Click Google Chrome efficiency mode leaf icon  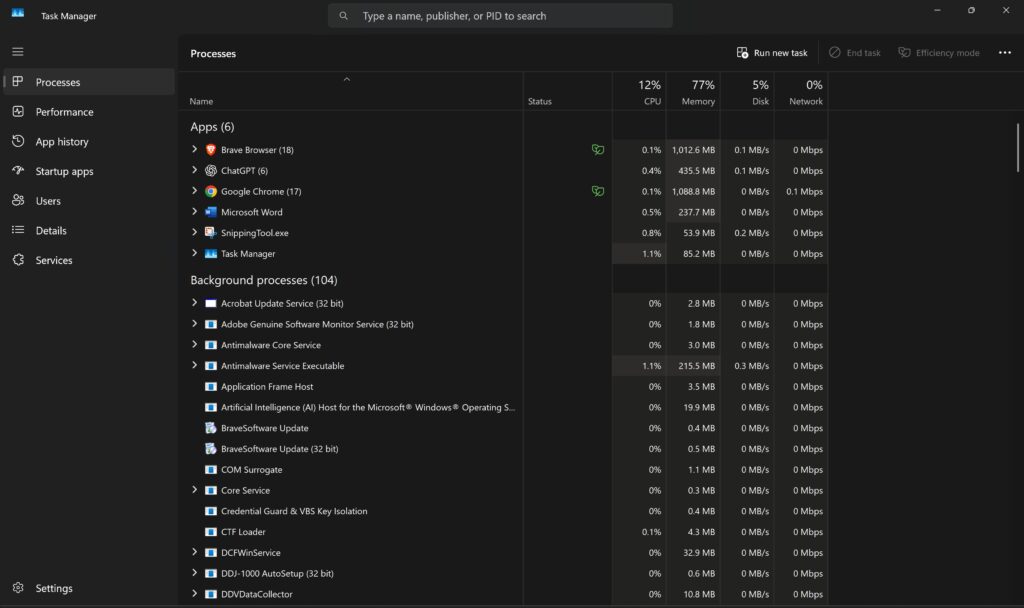point(598,191)
